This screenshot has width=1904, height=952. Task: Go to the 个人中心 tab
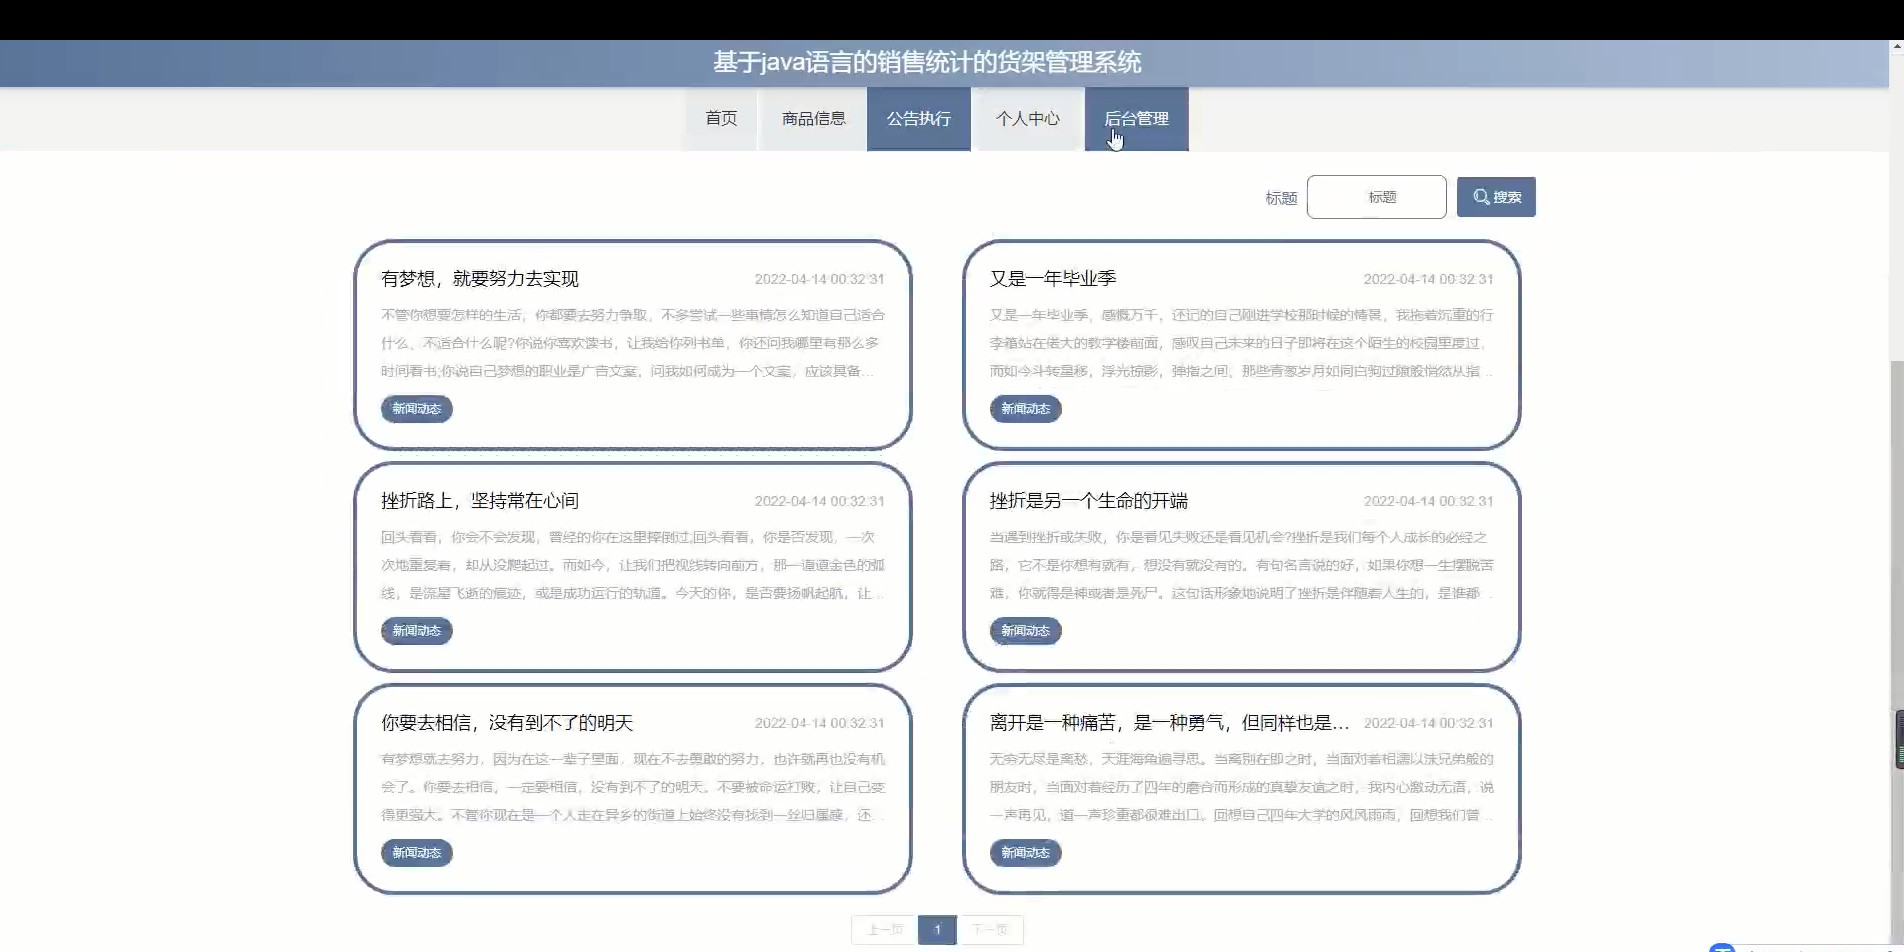pyautogui.click(x=1027, y=119)
